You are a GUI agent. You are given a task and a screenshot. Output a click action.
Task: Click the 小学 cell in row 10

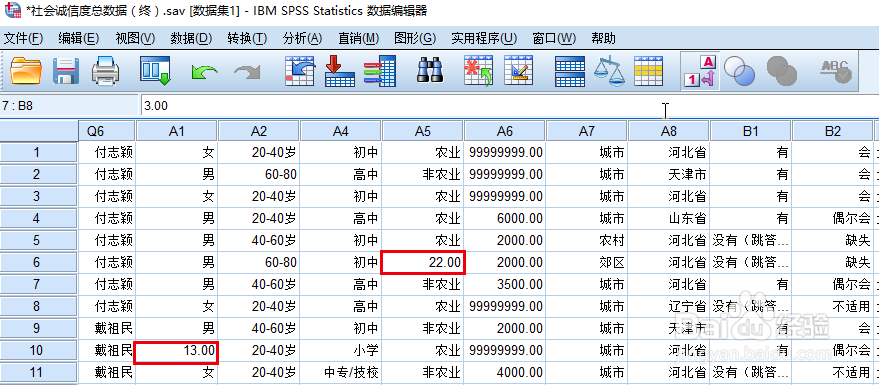click(341, 351)
